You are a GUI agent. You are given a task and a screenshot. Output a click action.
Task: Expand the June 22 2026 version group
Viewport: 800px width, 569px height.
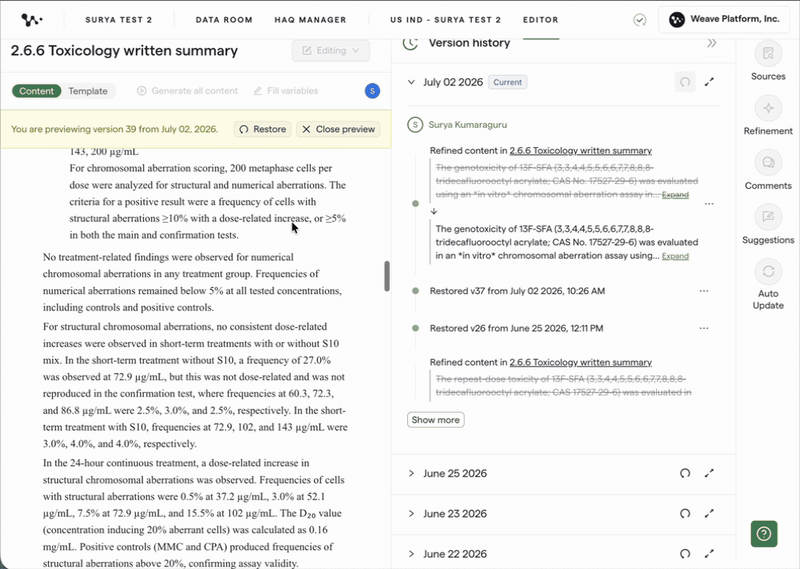point(411,554)
